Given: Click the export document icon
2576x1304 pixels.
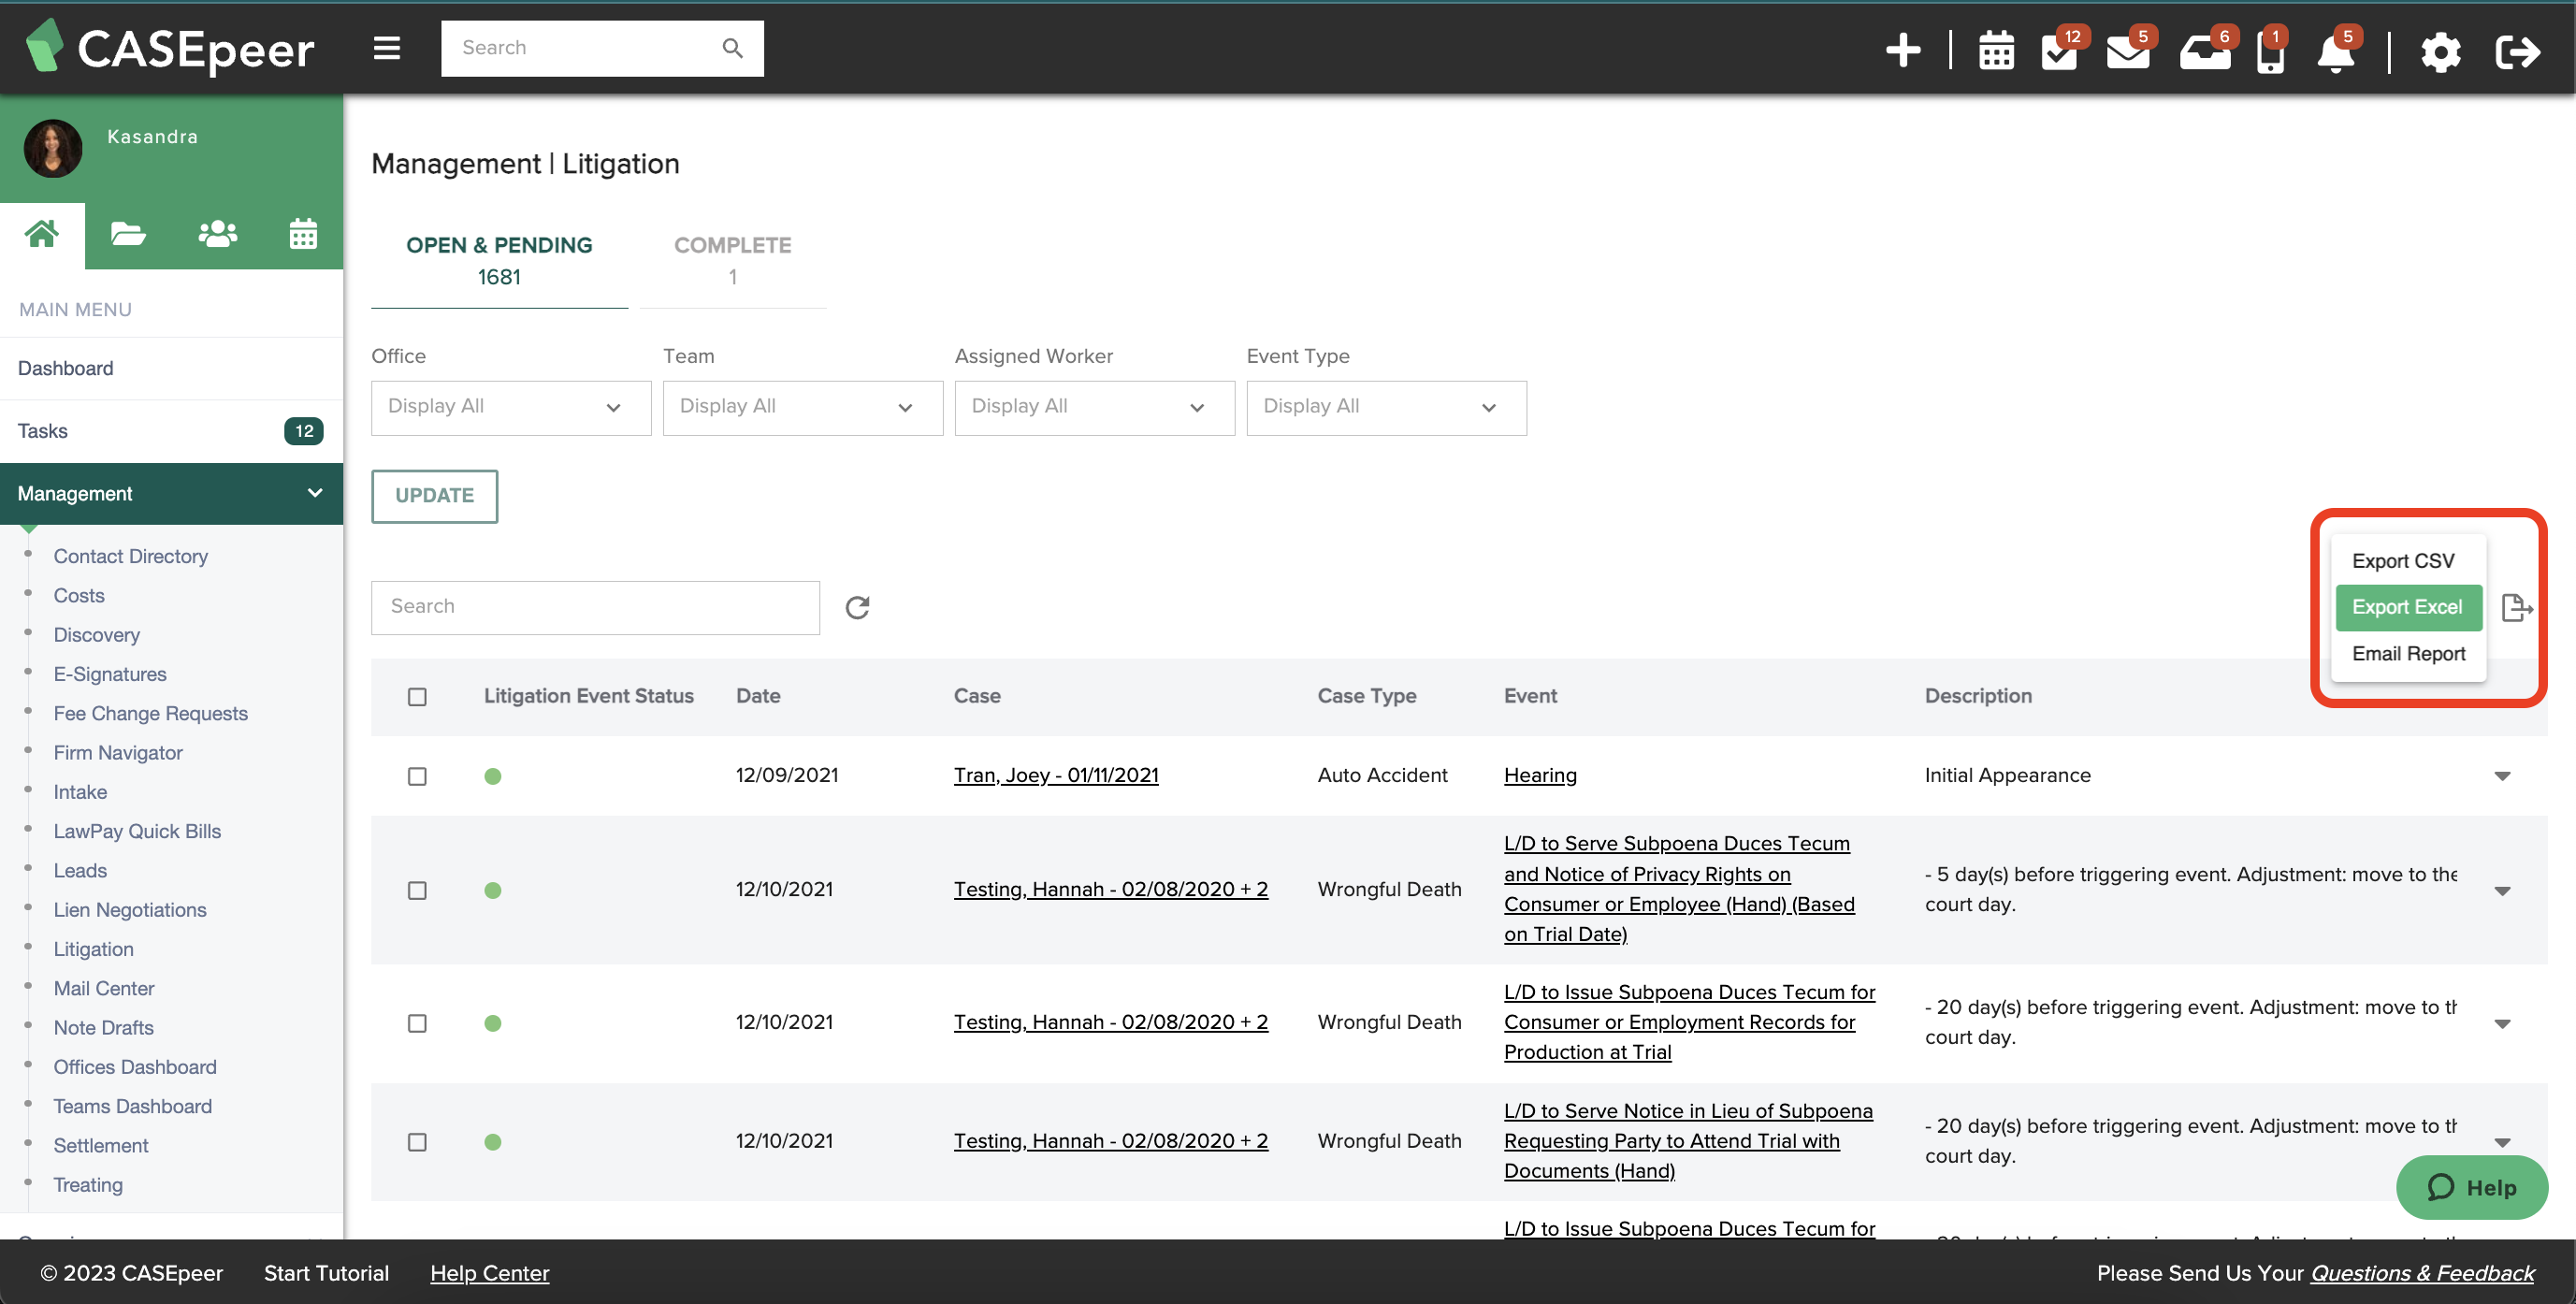Looking at the screenshot, I should (2516, 607).
